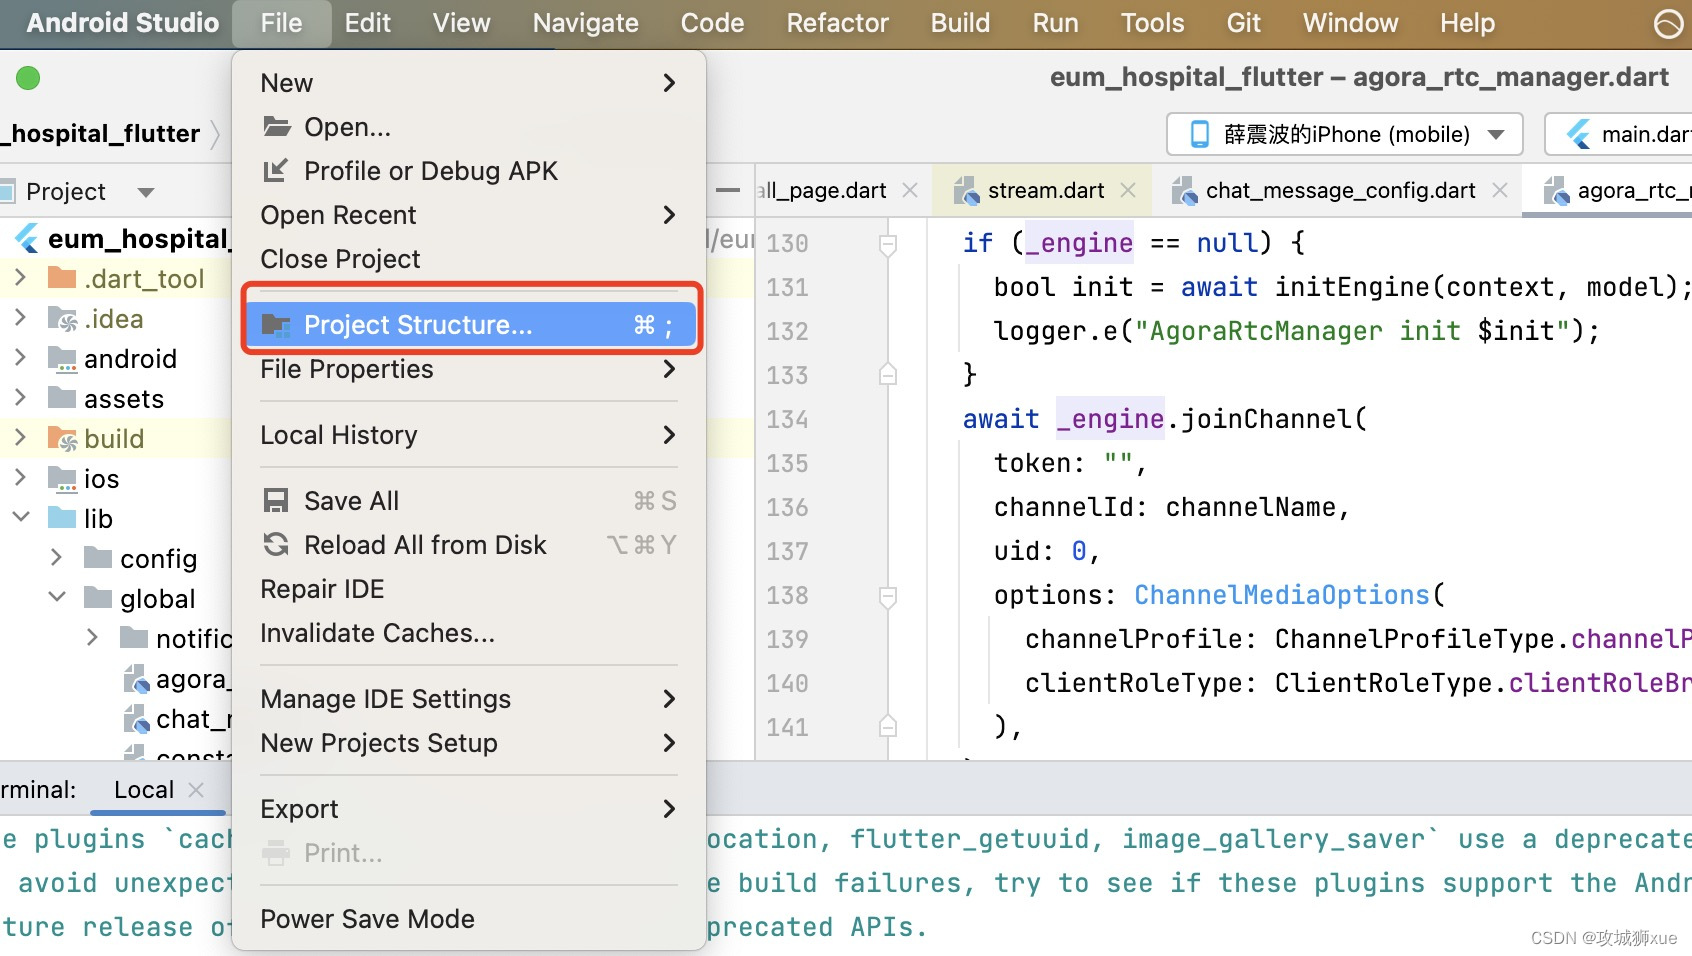
Task: Click the Profile or Debug APK icon
Action: 275,170
